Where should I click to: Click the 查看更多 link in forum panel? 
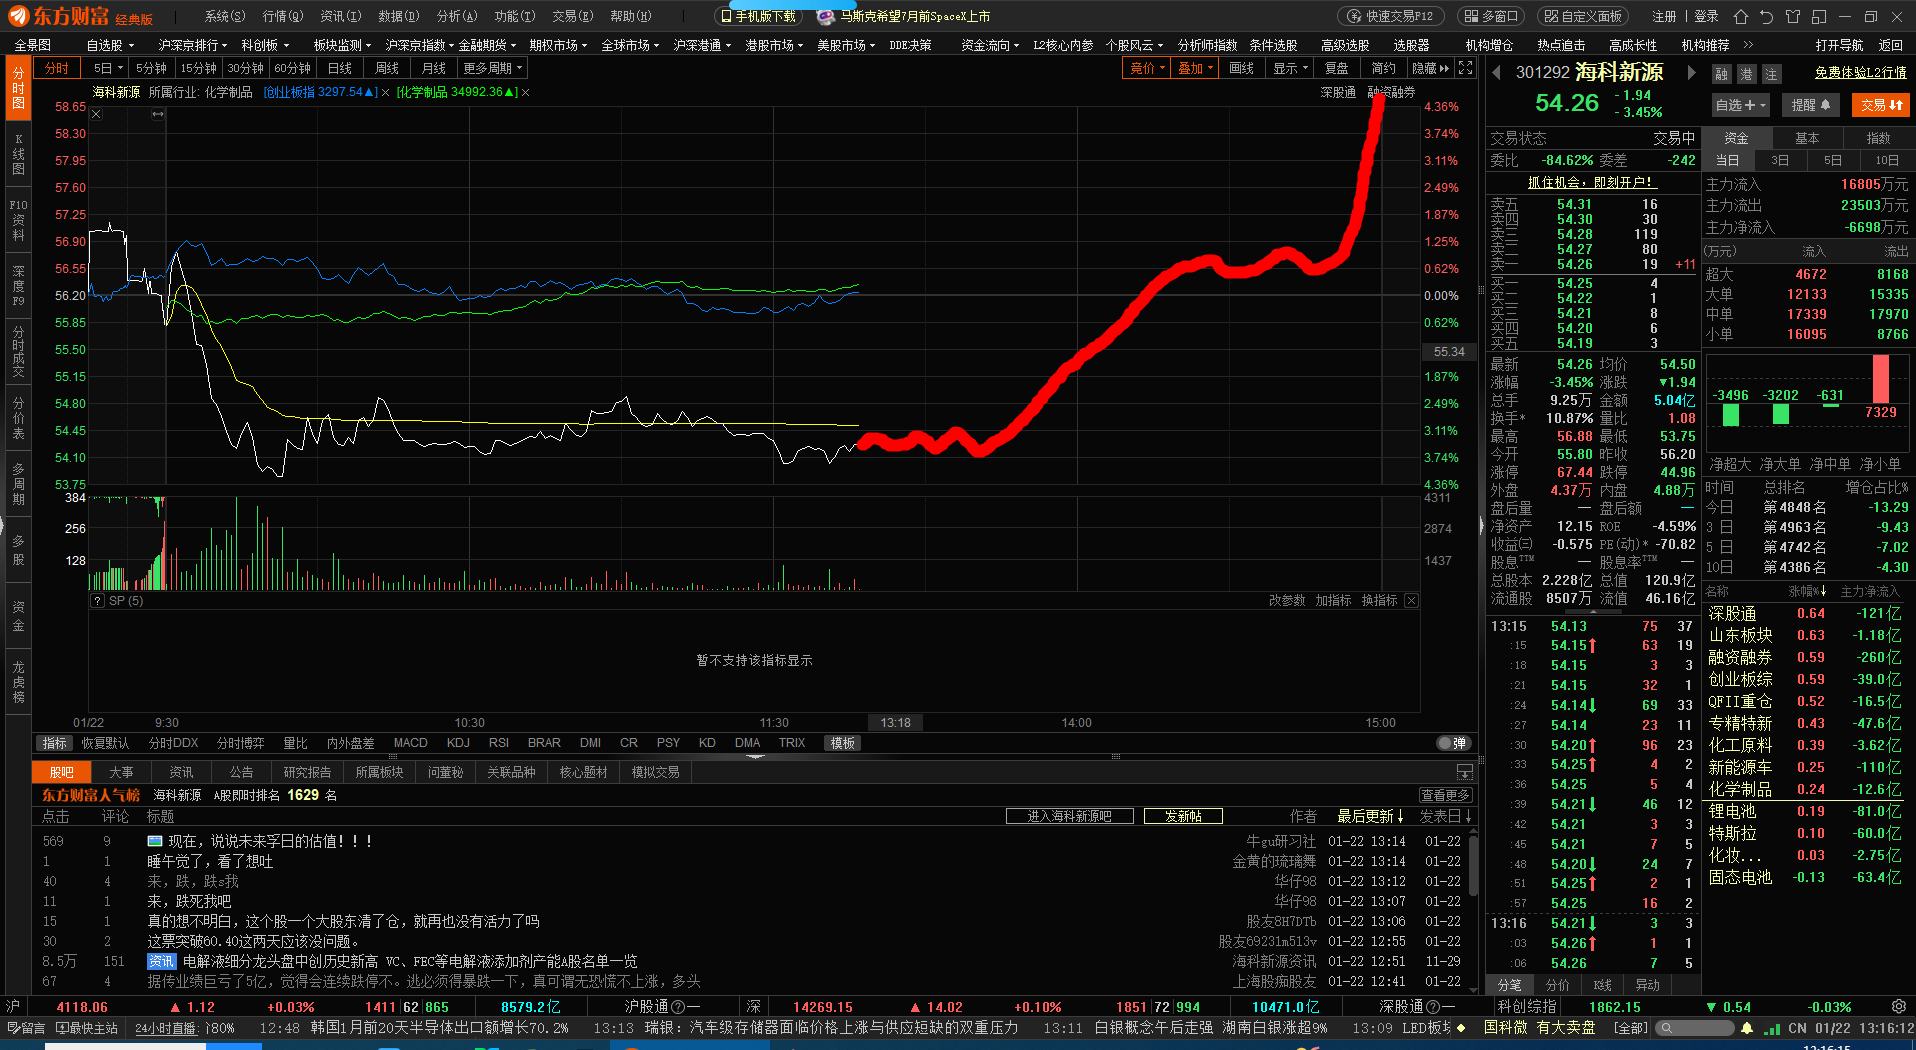coord(1445,795)
